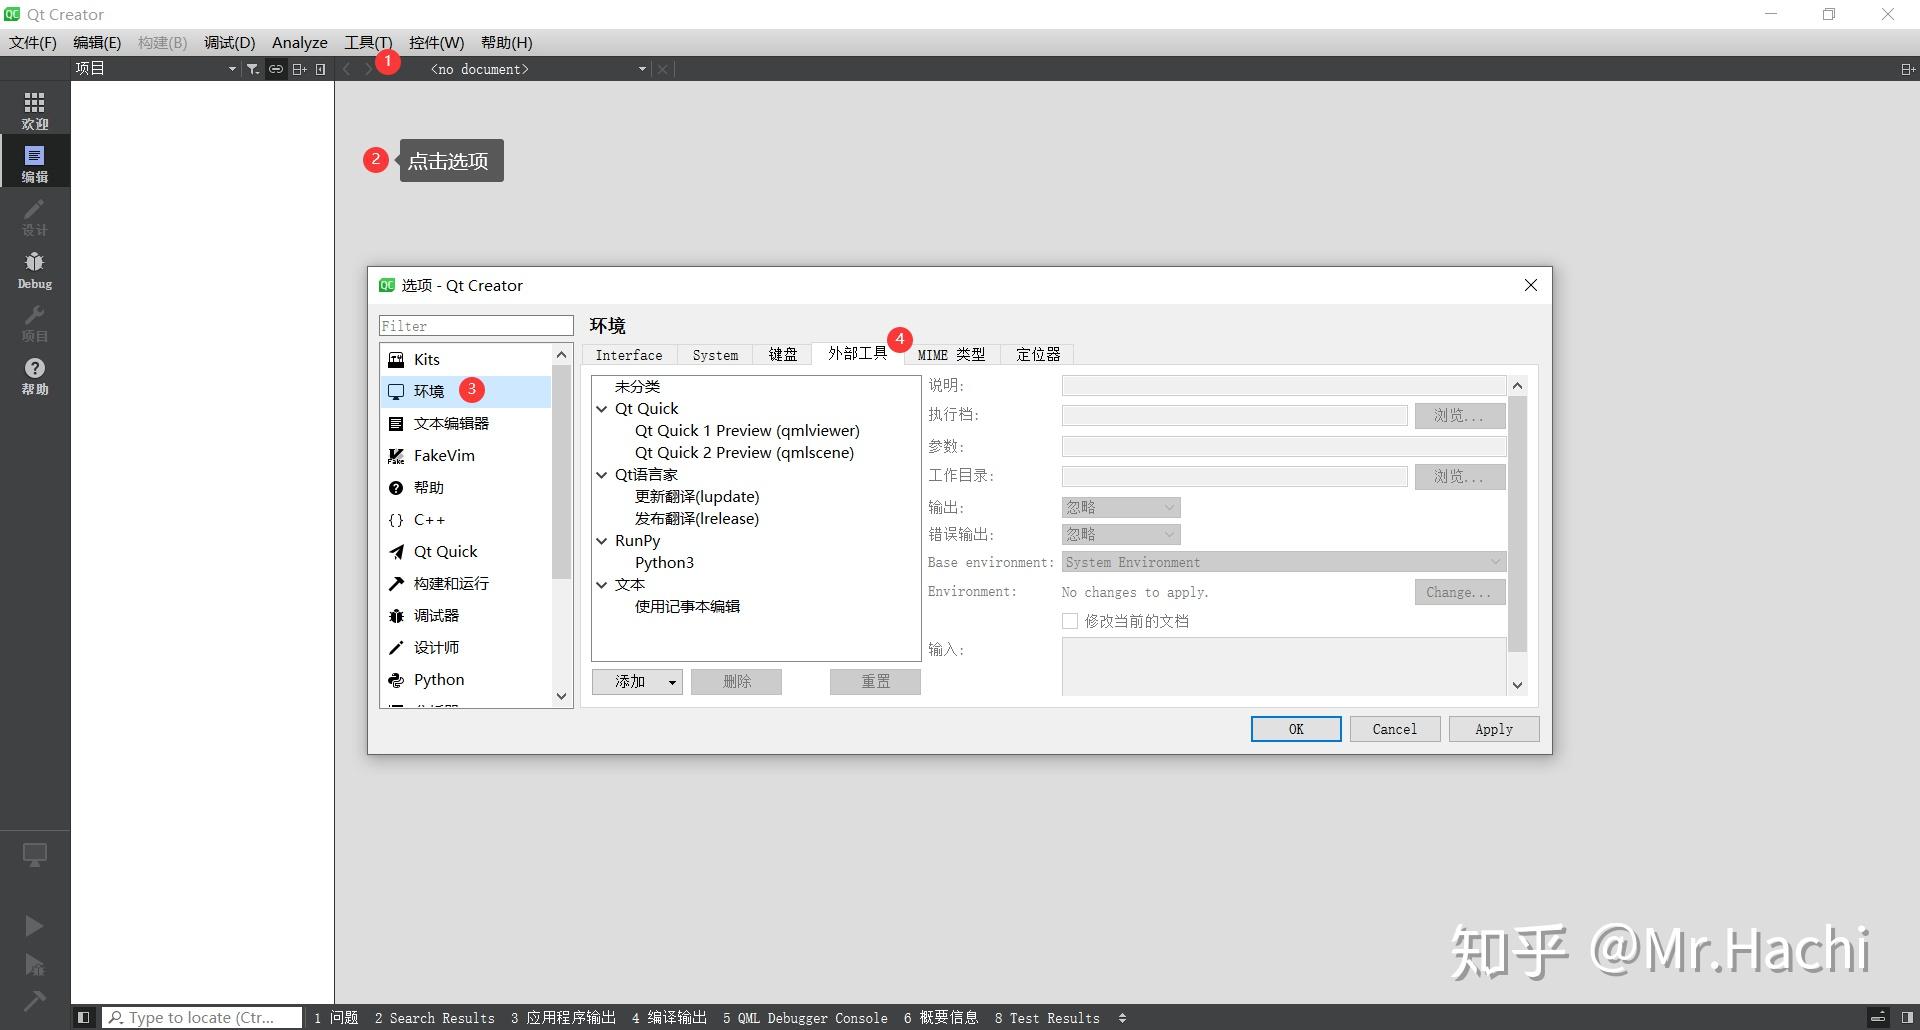Click the Filter input in options dialog
This screenshot has width=1920, height=1030.
point(476,326)
